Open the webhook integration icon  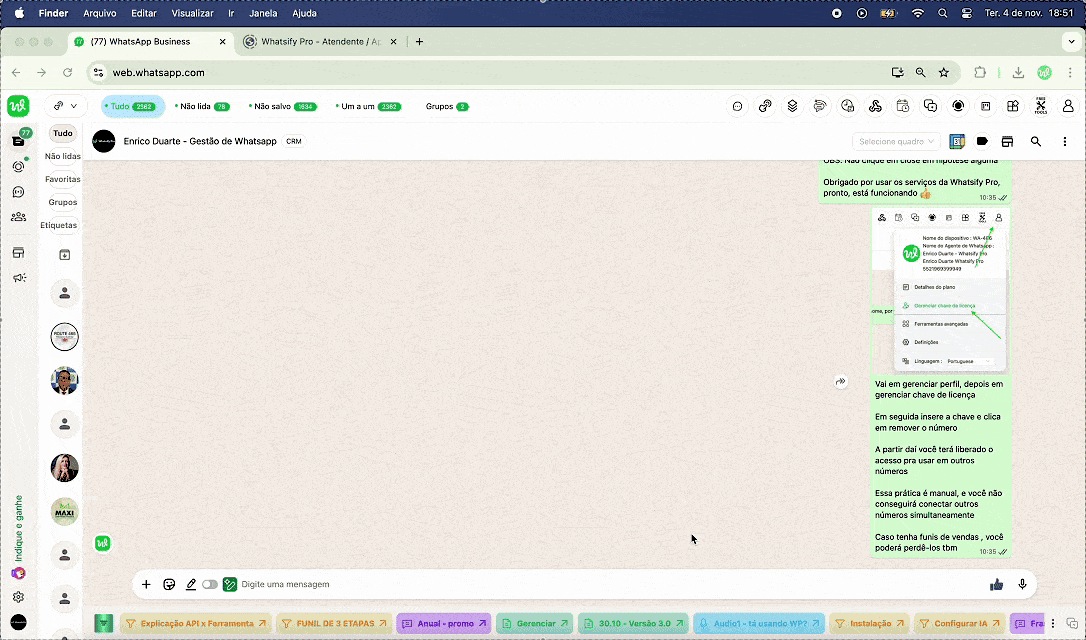[x=875, y=106]
